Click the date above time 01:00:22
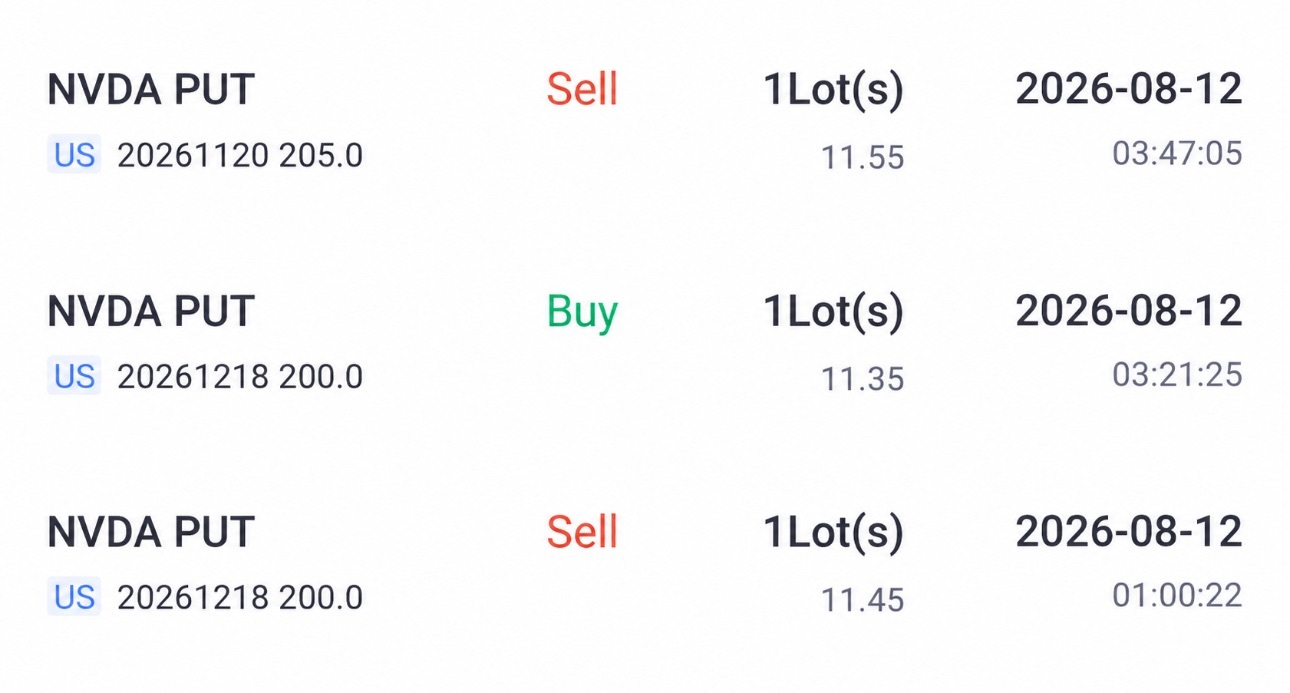Viewport: 1290px width, 693px height. [1129, 532]
